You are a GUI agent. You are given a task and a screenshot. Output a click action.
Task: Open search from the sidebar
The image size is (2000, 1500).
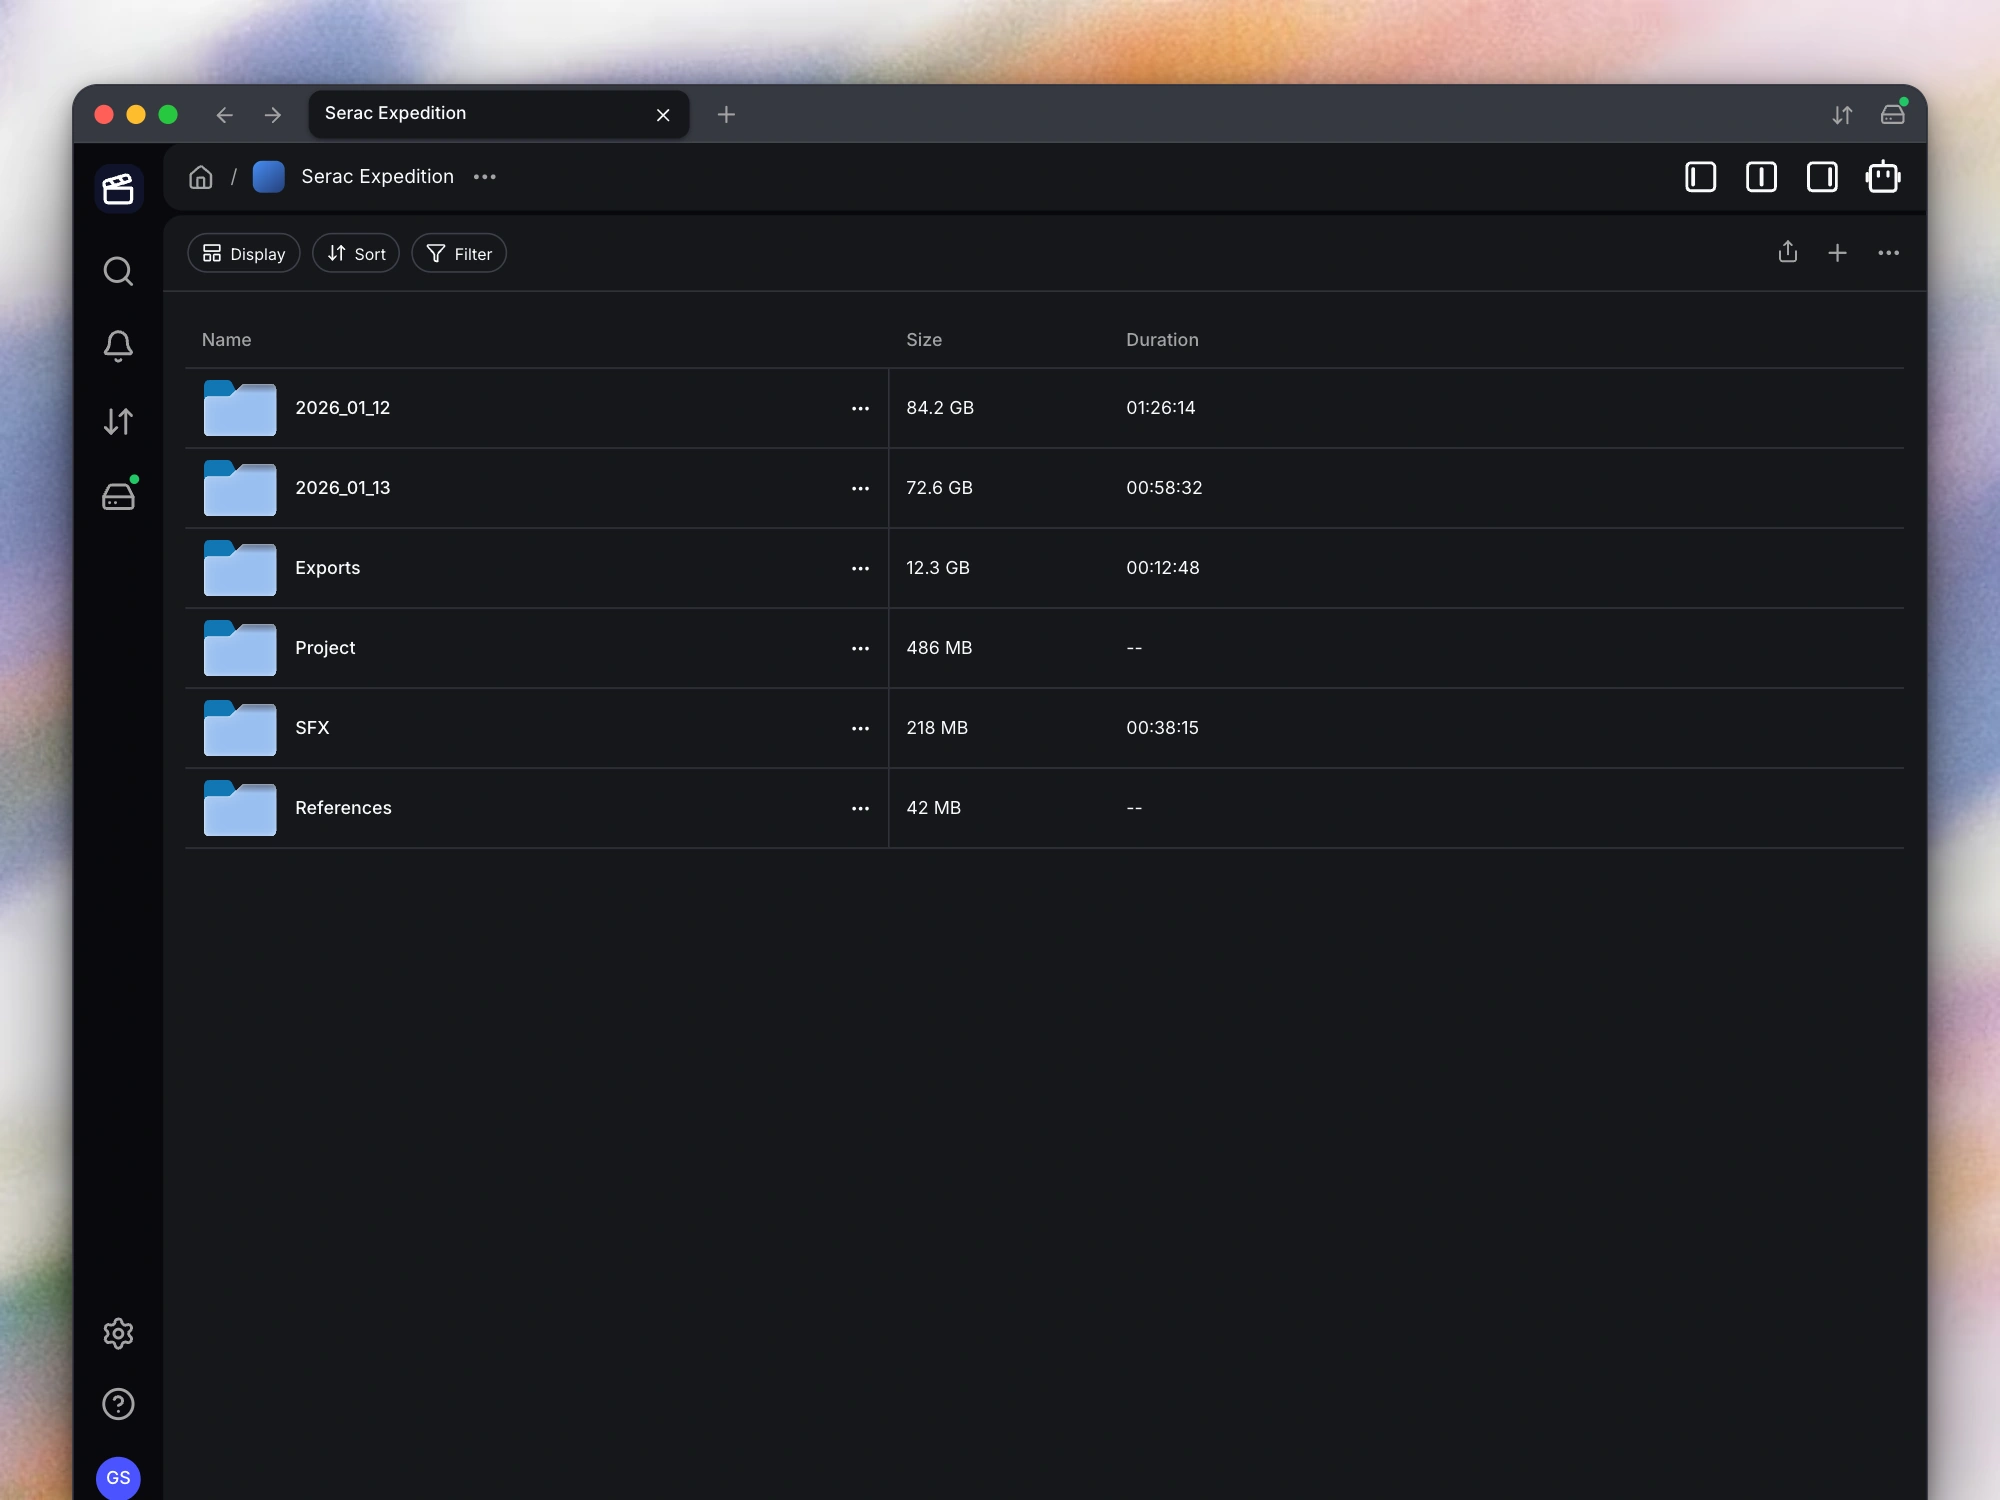[118, 271]
